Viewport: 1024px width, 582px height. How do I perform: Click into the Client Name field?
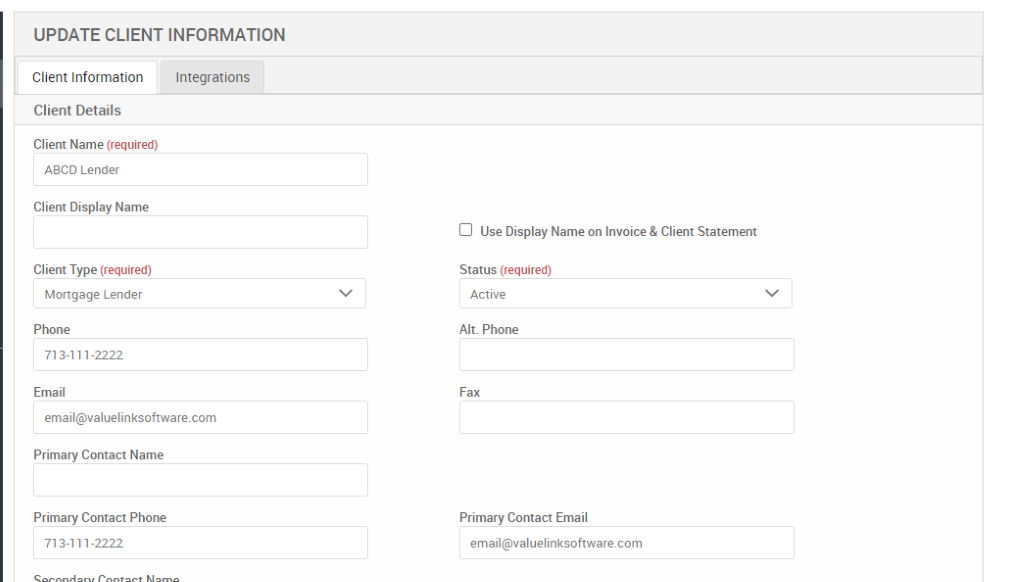coord(200,169)
